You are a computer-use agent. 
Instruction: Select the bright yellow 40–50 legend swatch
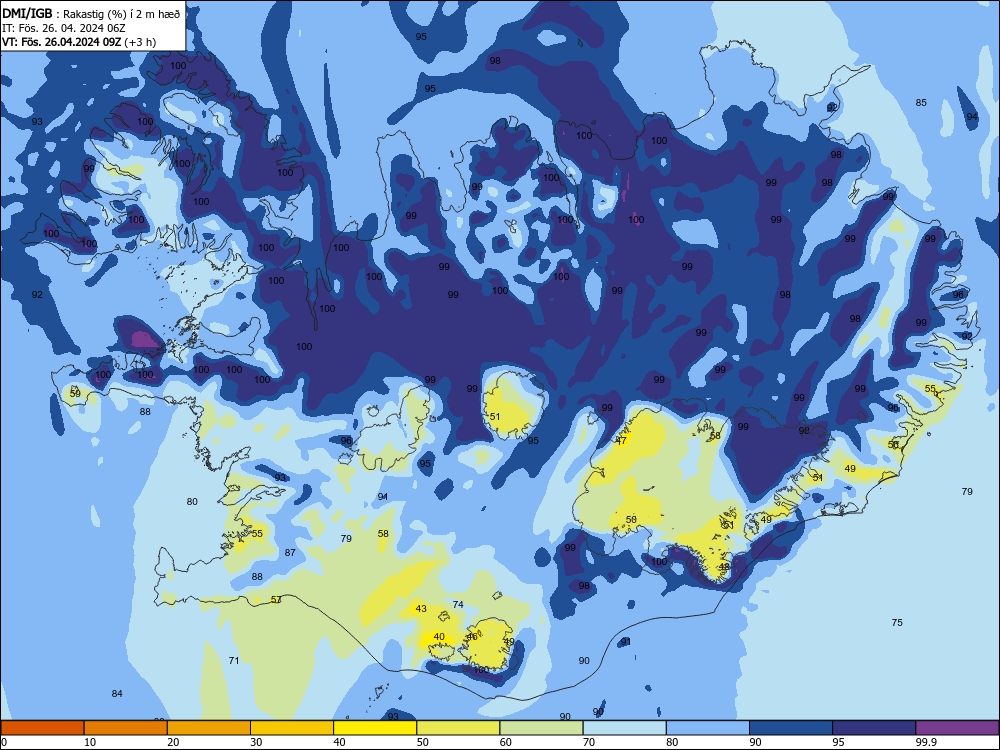click(x=375, y=728)
